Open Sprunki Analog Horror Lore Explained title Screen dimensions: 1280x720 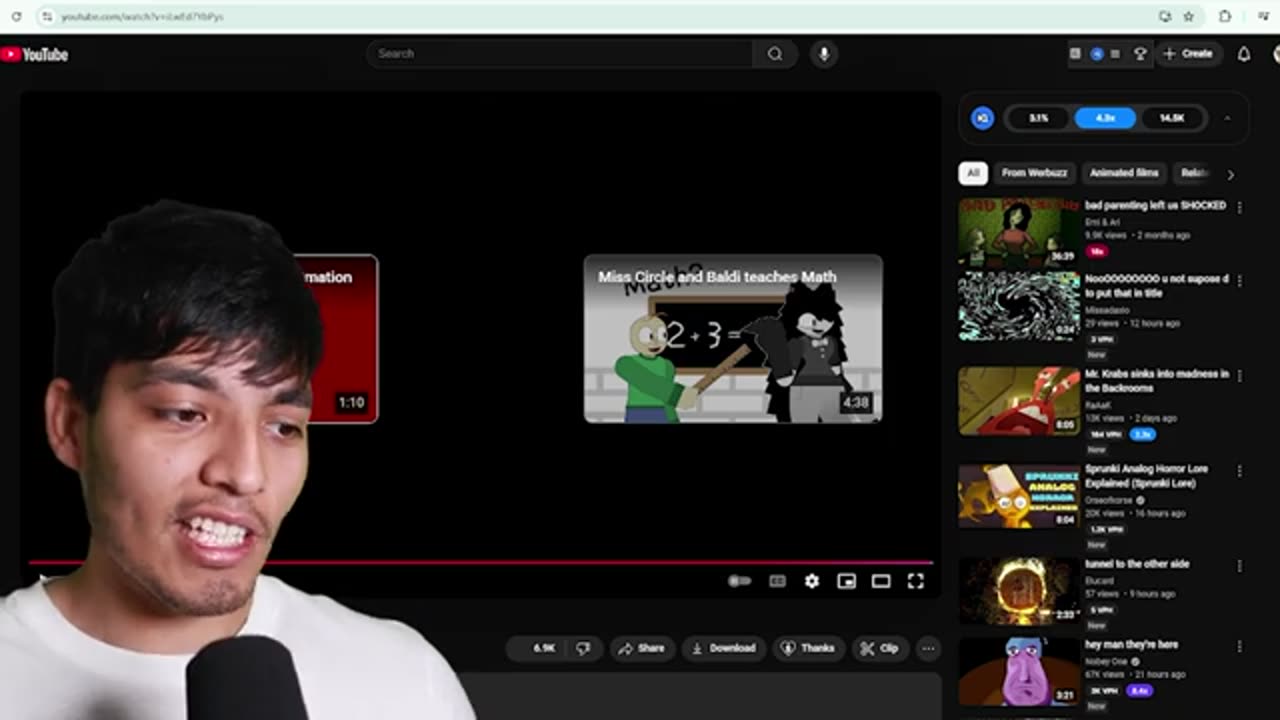[x=1146, y=476]
